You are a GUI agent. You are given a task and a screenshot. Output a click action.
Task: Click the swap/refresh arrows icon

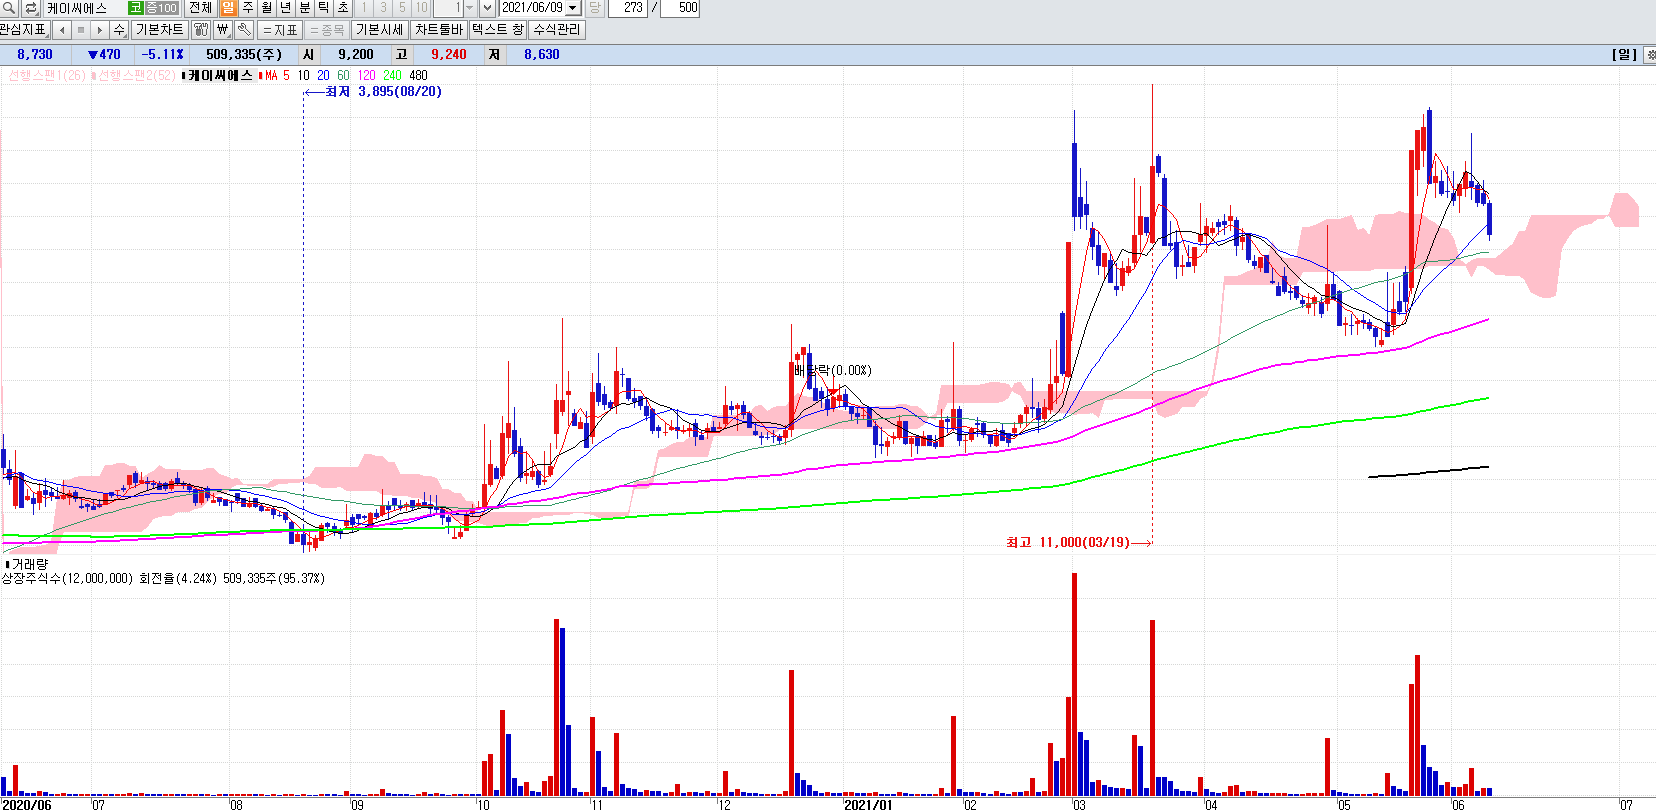click(x=30, y=8)
